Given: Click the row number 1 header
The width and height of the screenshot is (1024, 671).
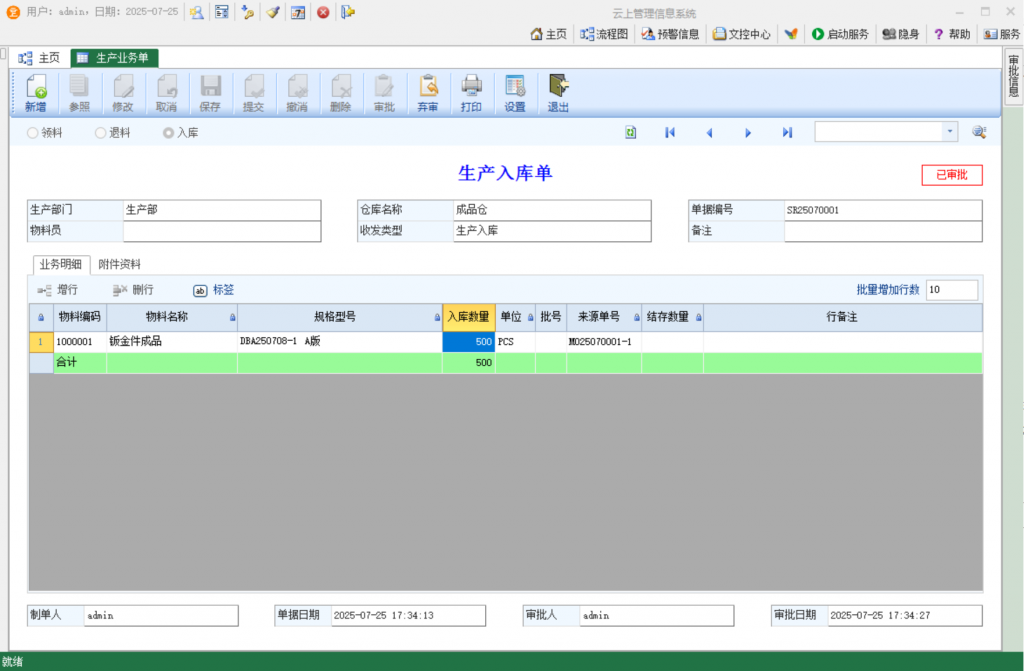Looking at the screenshot, I should [40, 341].
